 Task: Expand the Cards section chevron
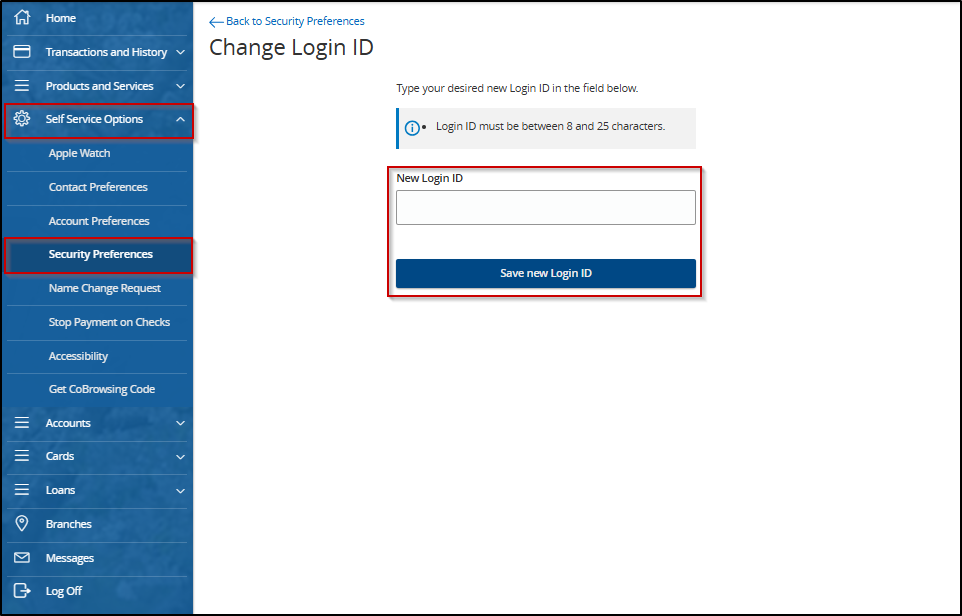180,456
